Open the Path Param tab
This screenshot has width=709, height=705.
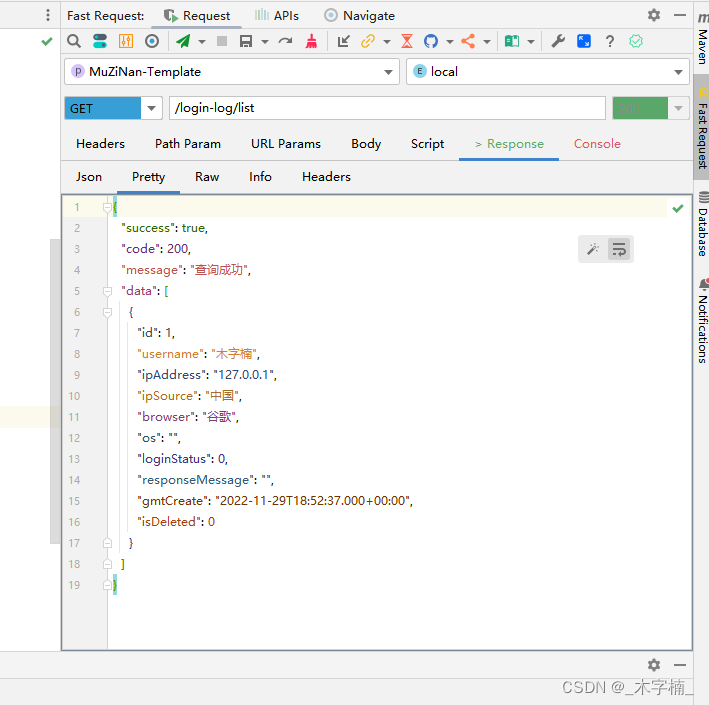pyautogui.click(x=188, y=144)
